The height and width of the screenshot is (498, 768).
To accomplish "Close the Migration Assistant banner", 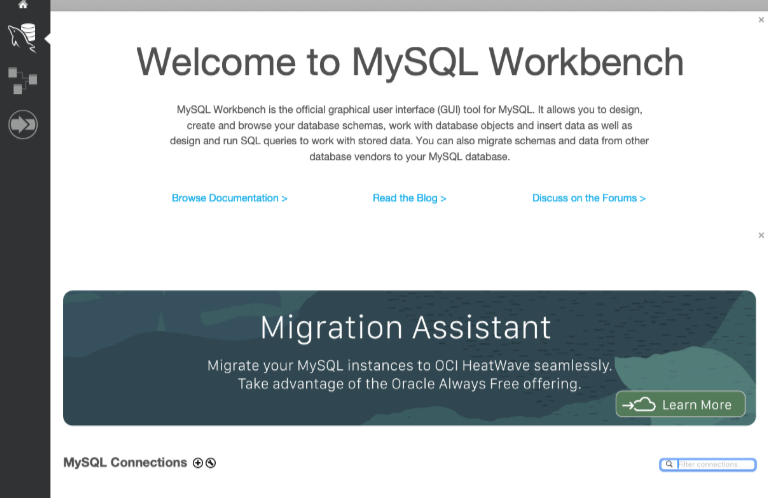I will [x=761, y=235].
